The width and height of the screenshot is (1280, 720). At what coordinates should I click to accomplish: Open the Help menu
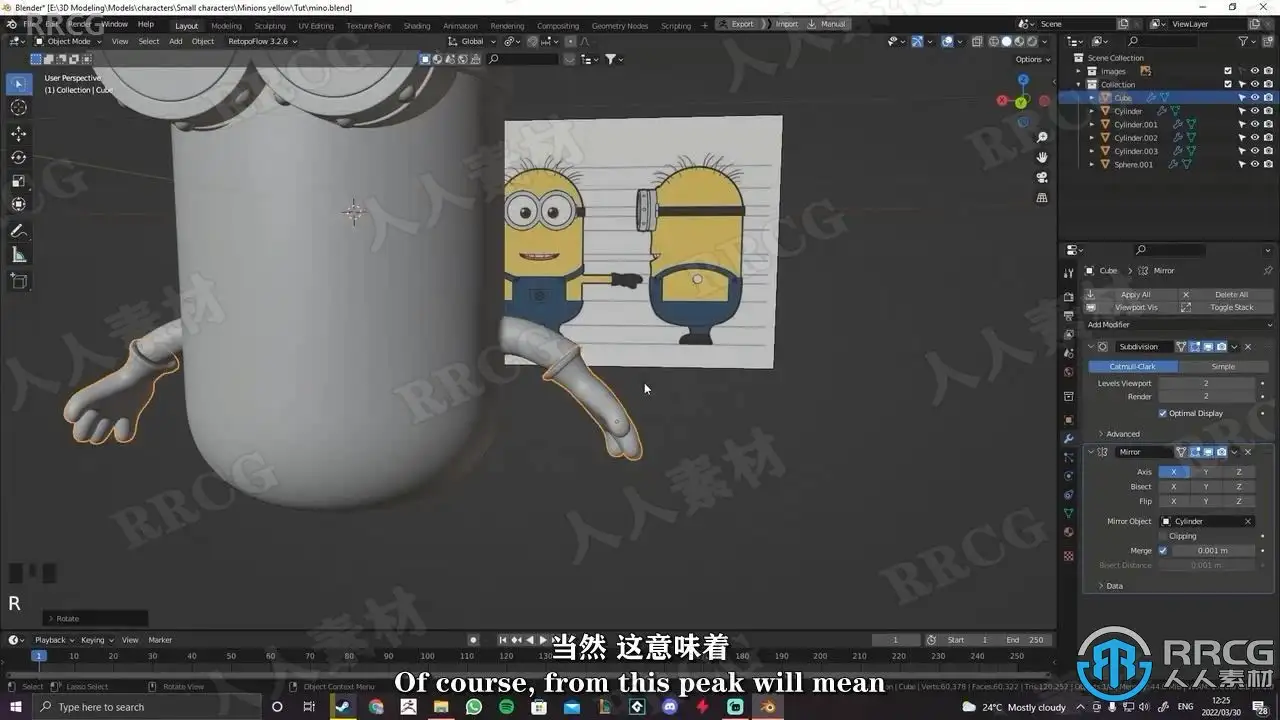click(x=146, y=24)
